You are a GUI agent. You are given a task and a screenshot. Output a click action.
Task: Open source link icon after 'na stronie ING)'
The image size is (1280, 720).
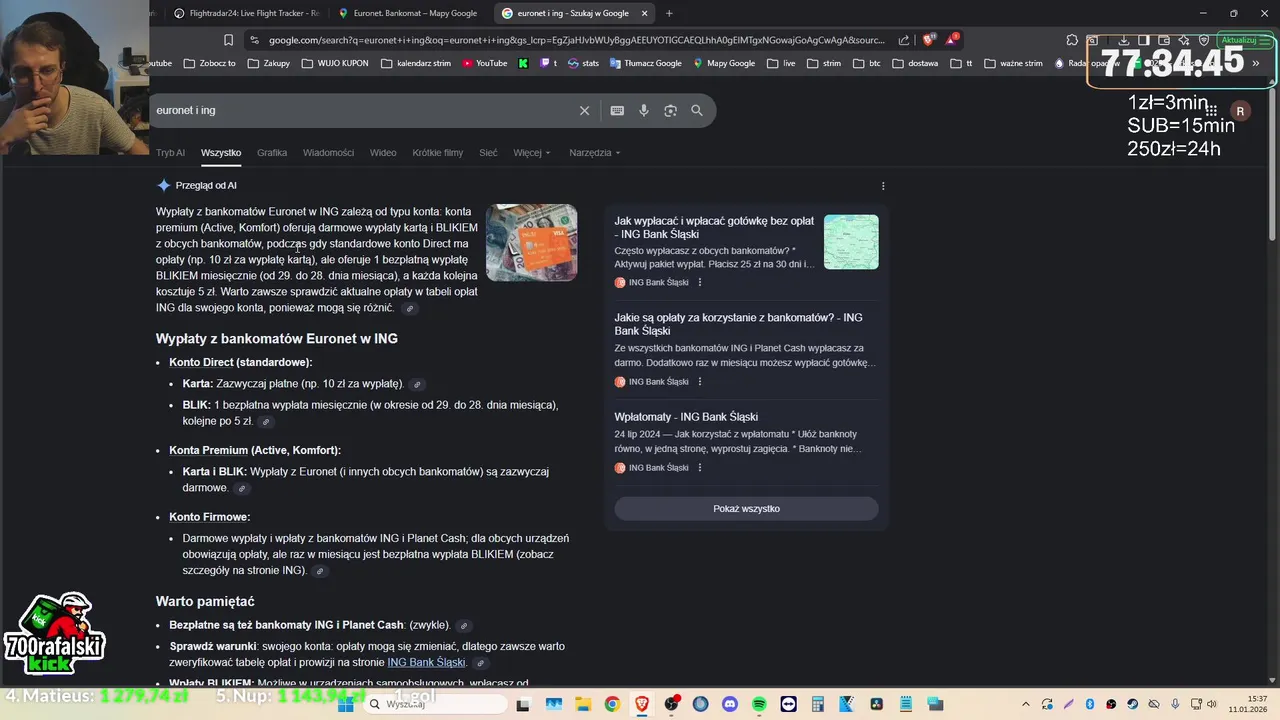click(x=320, y=571)
